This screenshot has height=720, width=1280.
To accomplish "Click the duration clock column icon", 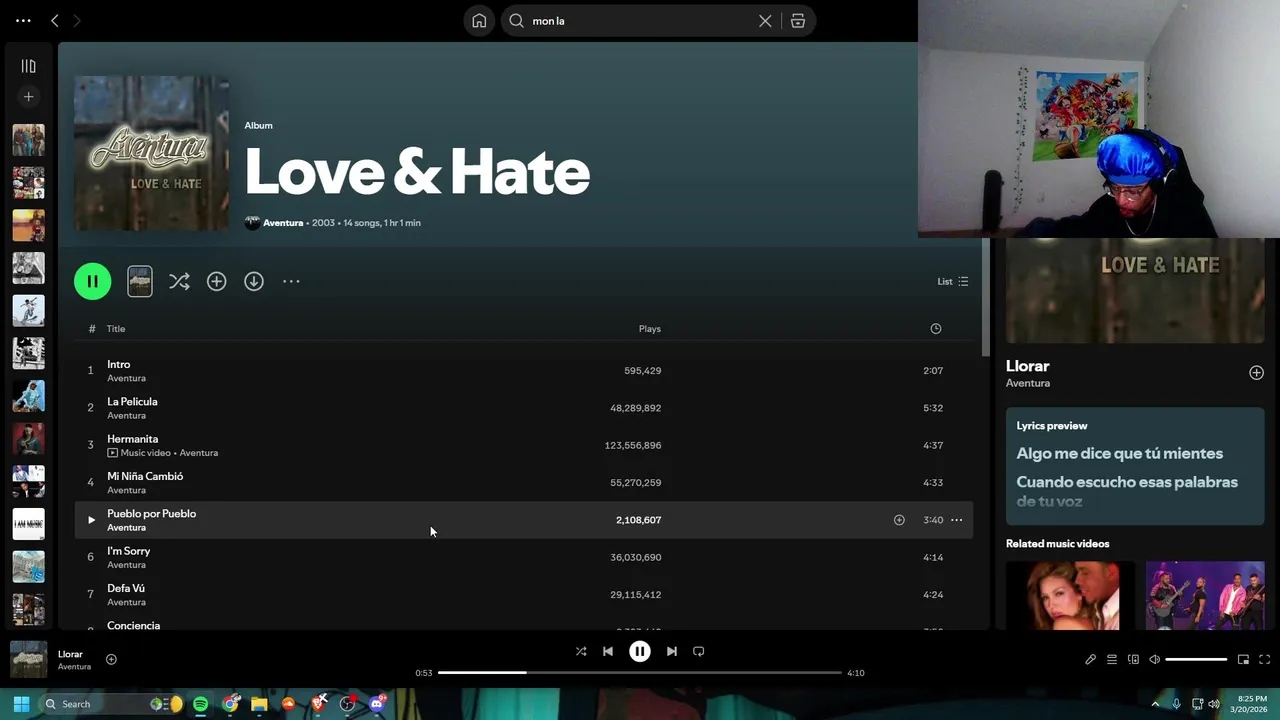I will [x=936, y=329].
